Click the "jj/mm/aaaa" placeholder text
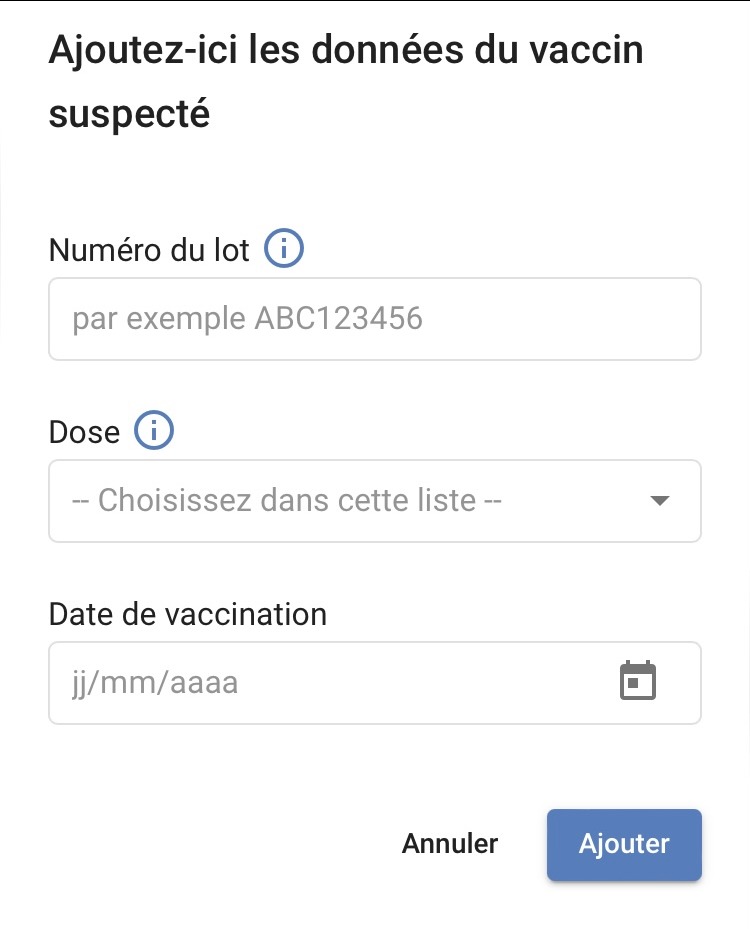Screen dimensions: 750x929 coord(155,683)
